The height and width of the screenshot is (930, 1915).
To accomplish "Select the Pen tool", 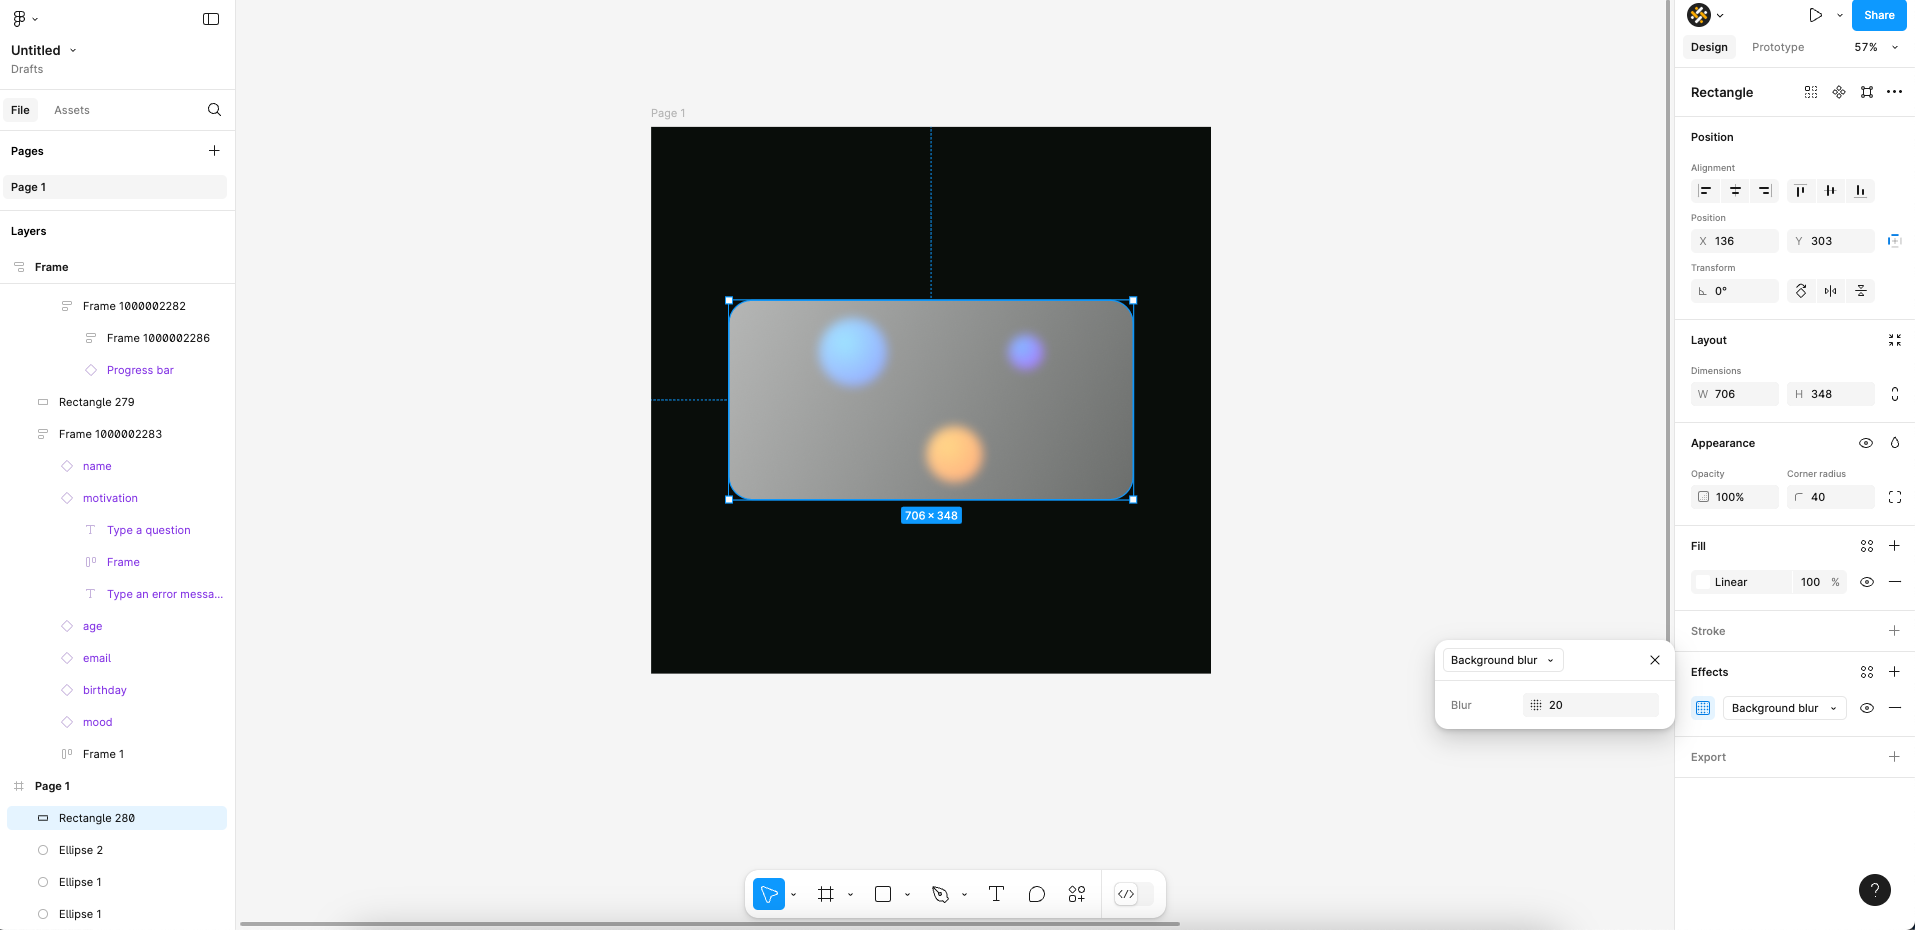I will 940,894.
